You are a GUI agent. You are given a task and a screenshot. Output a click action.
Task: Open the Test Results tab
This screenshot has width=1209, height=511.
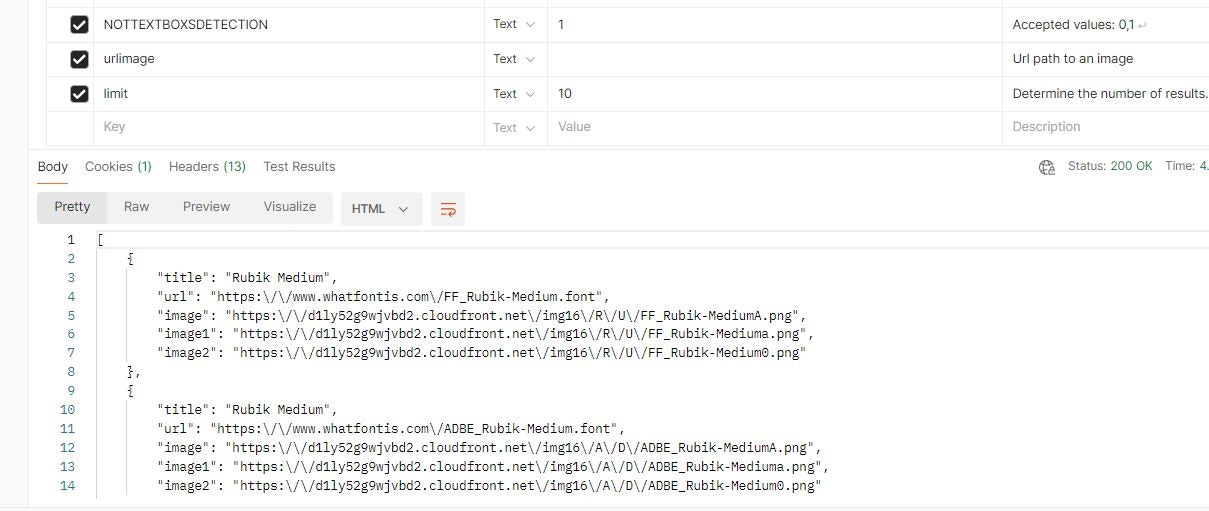click(x=299, y=167)
